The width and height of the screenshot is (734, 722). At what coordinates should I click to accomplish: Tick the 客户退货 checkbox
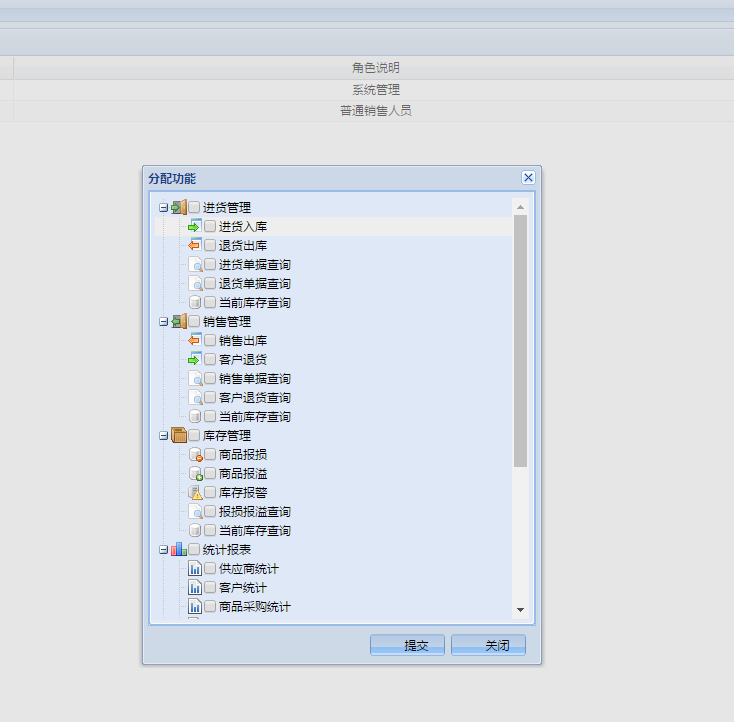210,359
